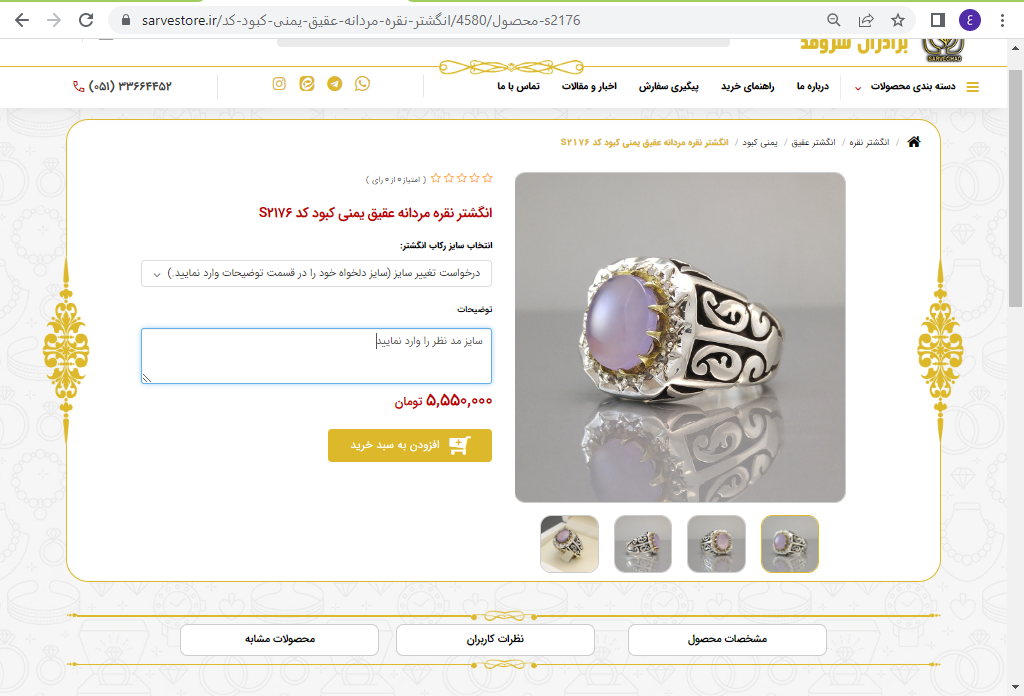Open the Instagram social icon
The image size is (1024, 696).
tap(279, 84)
